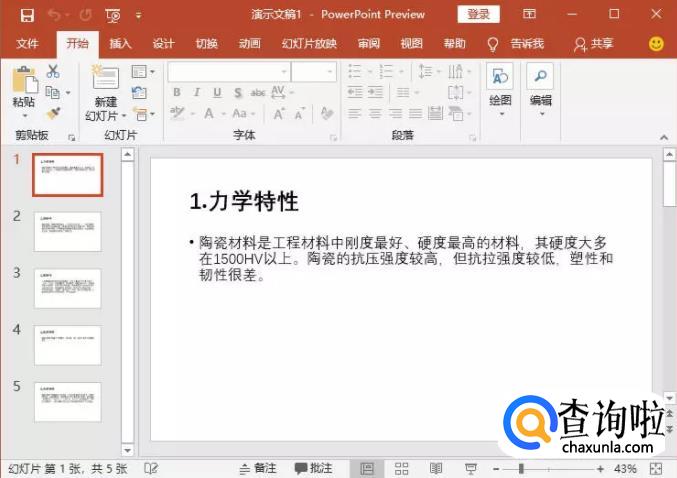677x478 pixels.
Task: Click the Format Painter brush icon
Action: (x=53, y=113)
